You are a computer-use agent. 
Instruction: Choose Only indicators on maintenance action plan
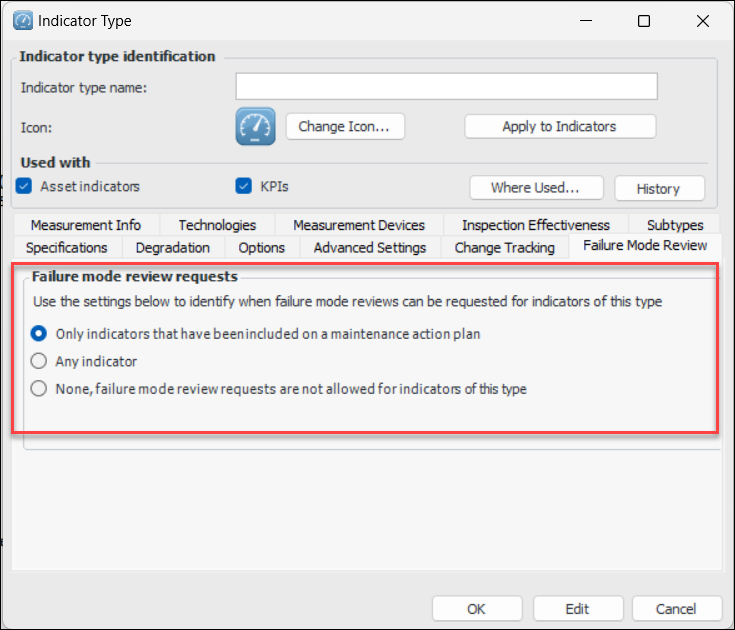[x=40, y=334]
